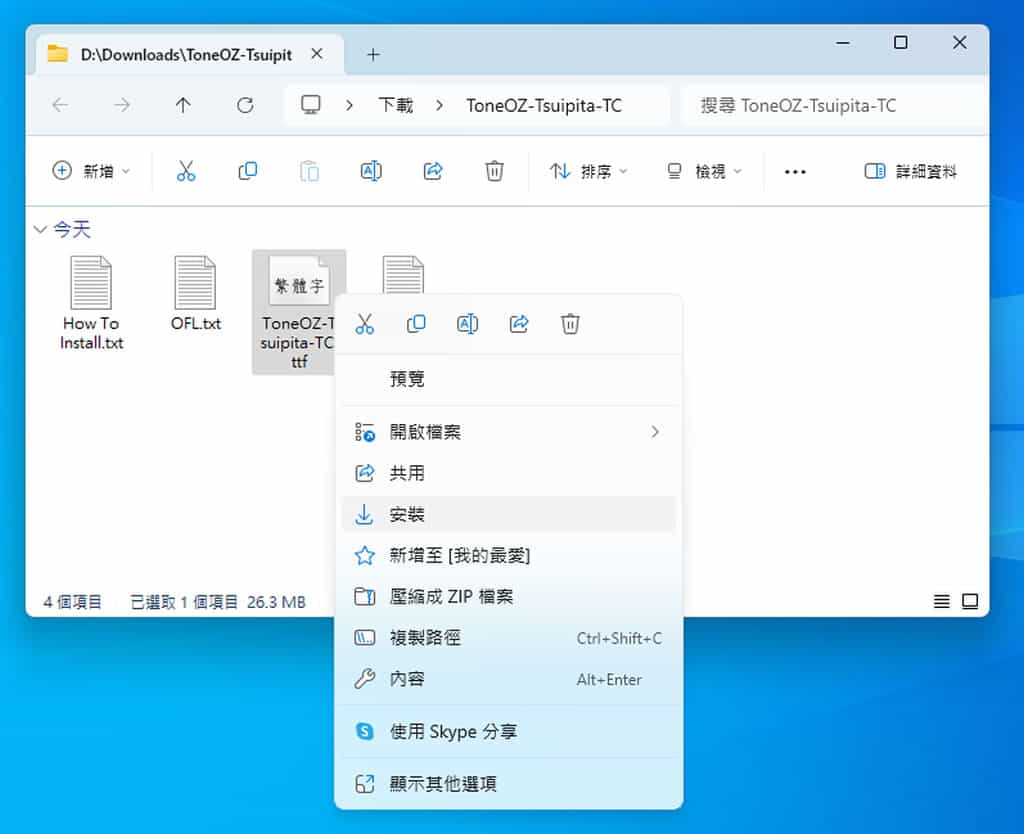The height and width of the screenshot is (834, 1024).
Task: Click the Paste icon in Explorer toolbar
Action: (309, 171)
